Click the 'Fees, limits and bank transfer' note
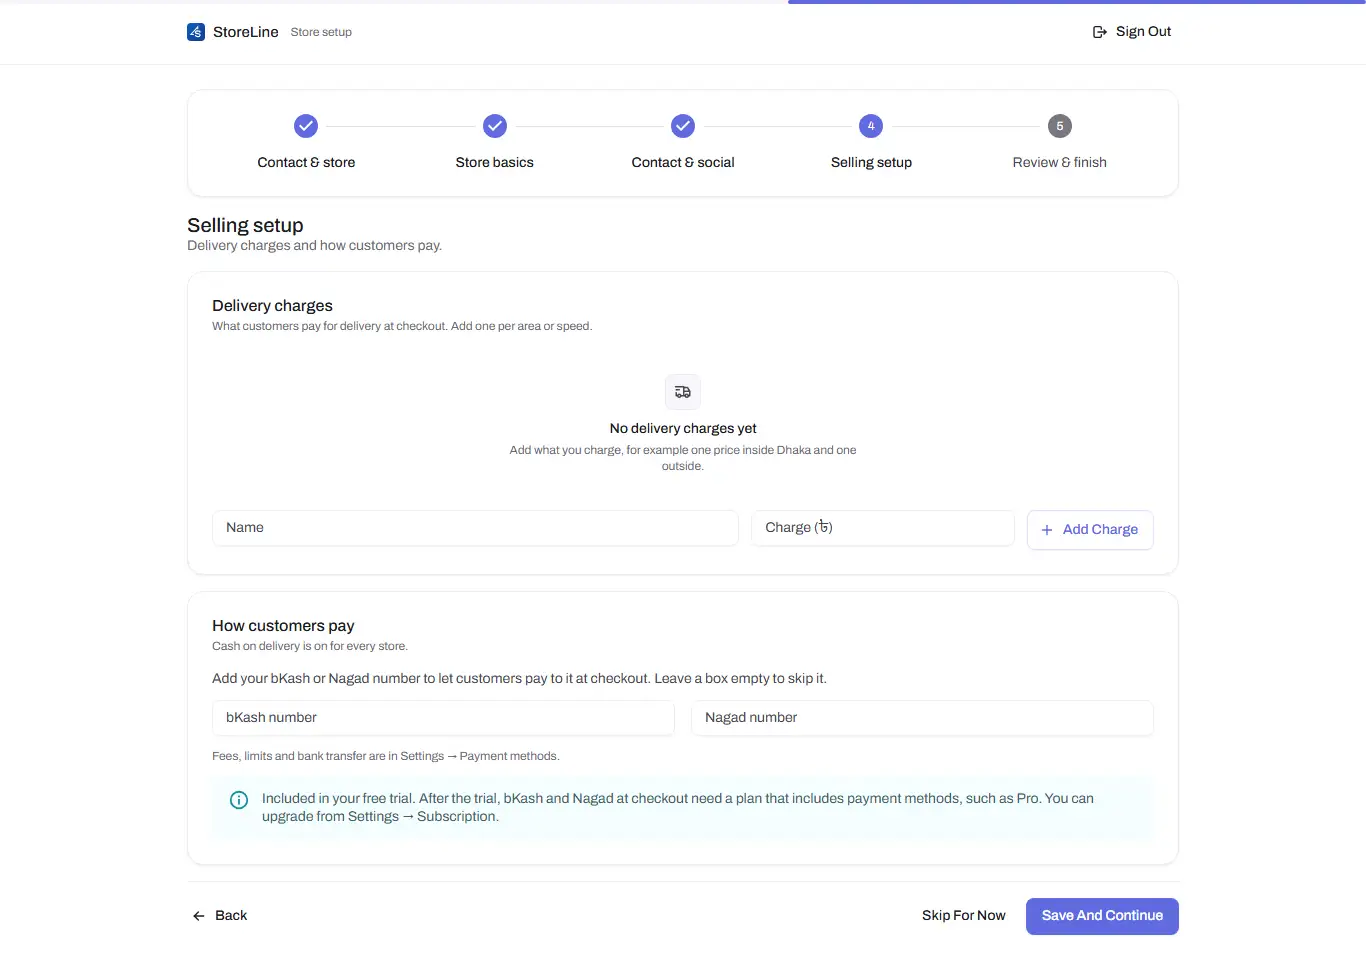Viewport: 1366px width, 959px height. pos(386,756)
